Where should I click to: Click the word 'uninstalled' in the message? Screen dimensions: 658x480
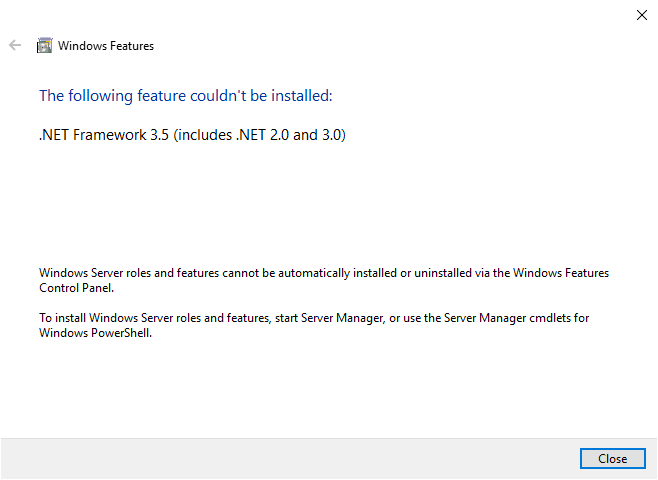tap(443, 273)
